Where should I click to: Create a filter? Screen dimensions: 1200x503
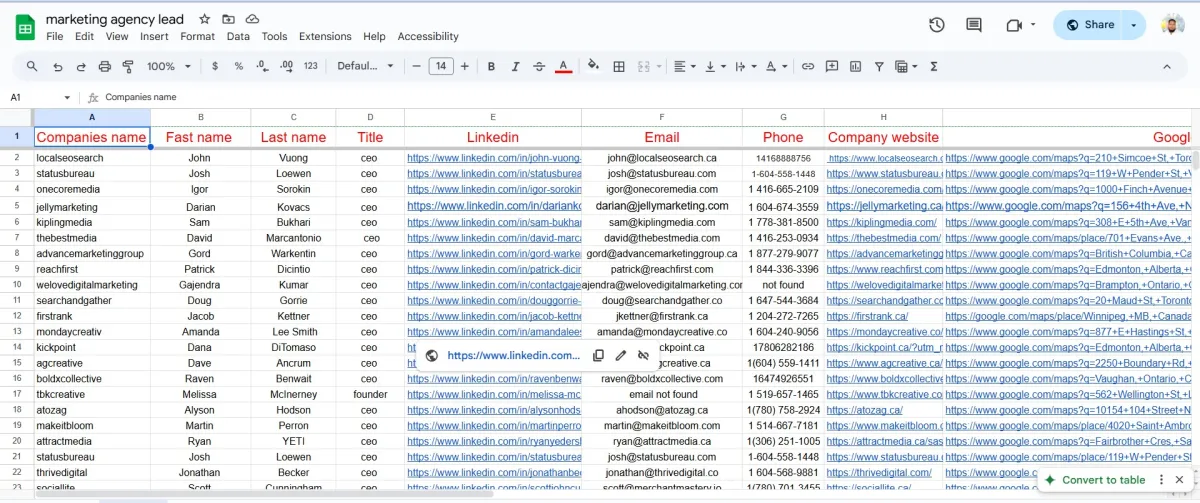coord(880,66)
